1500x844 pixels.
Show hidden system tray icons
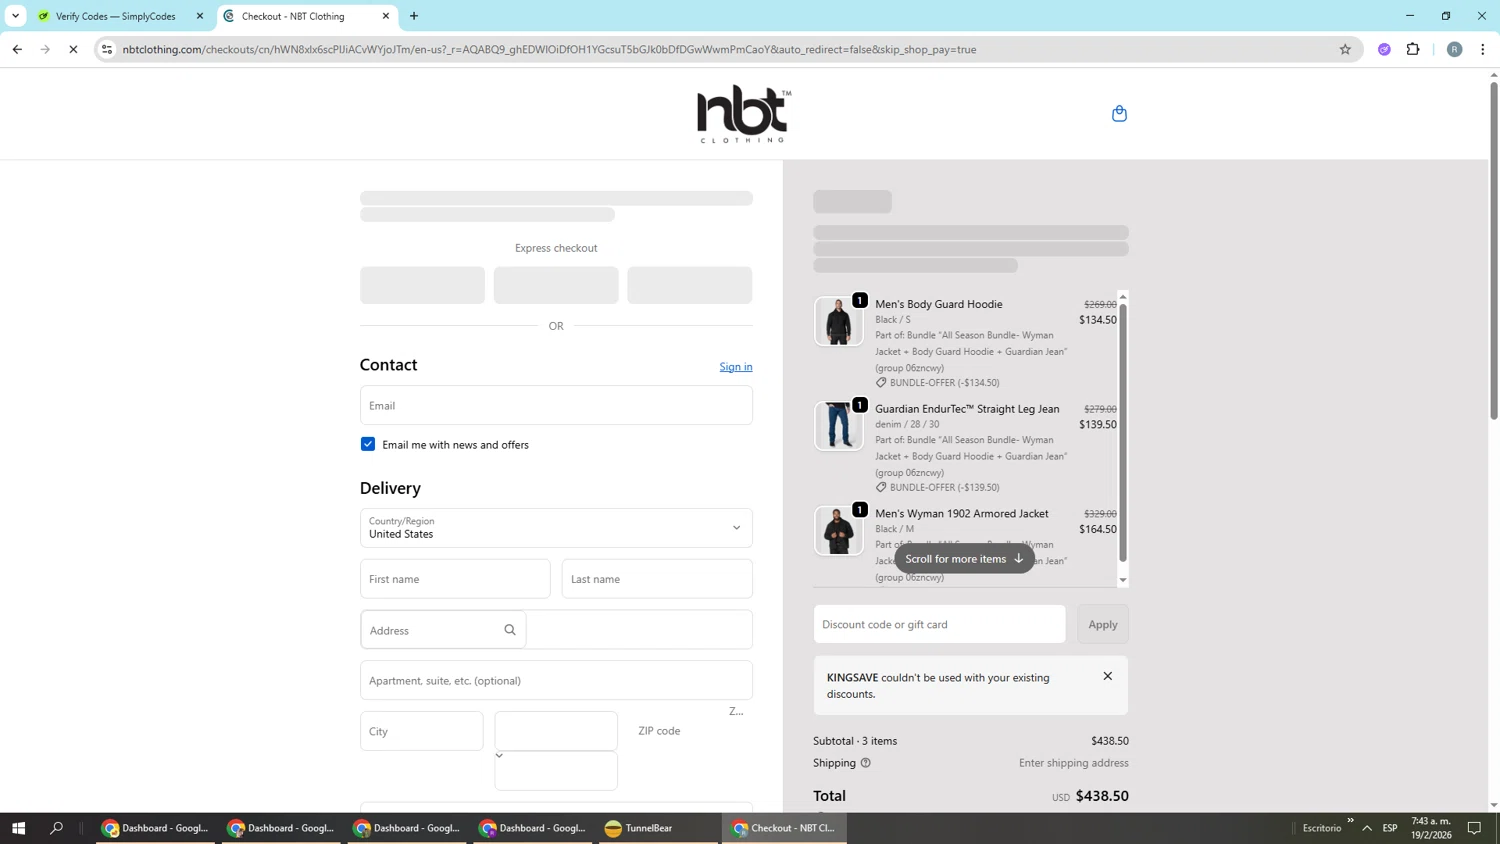click(1367, 828)
